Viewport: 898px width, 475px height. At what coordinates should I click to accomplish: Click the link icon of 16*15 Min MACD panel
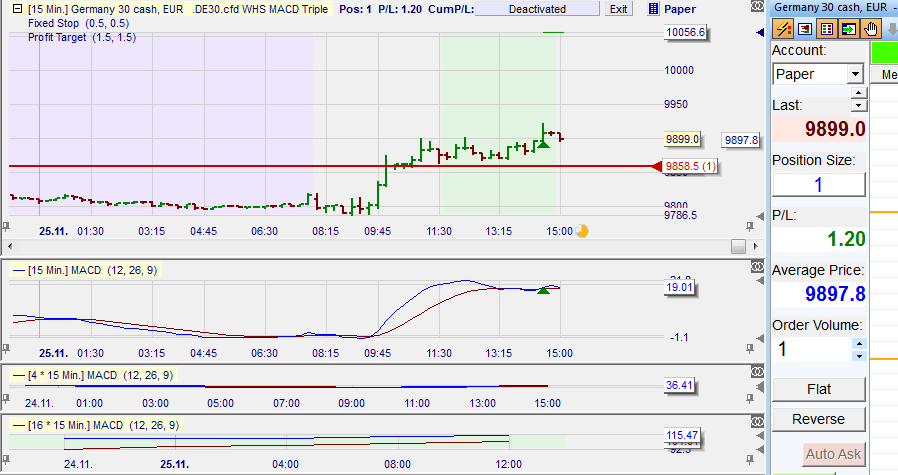pos(757,422)
